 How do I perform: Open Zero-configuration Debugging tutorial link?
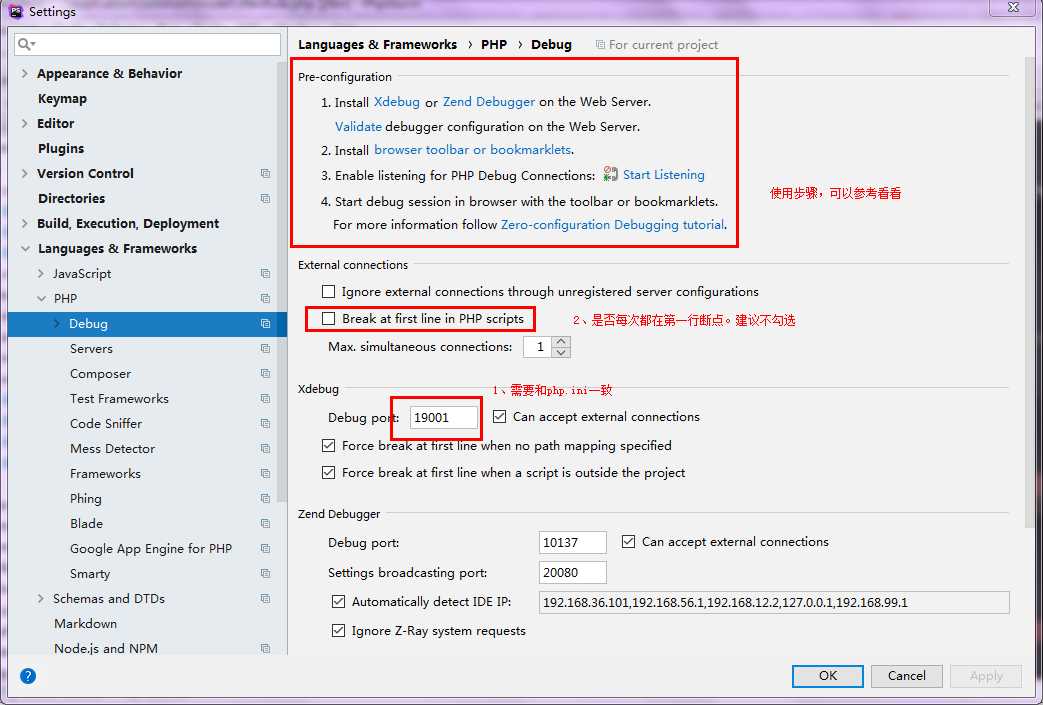(613, 225)
